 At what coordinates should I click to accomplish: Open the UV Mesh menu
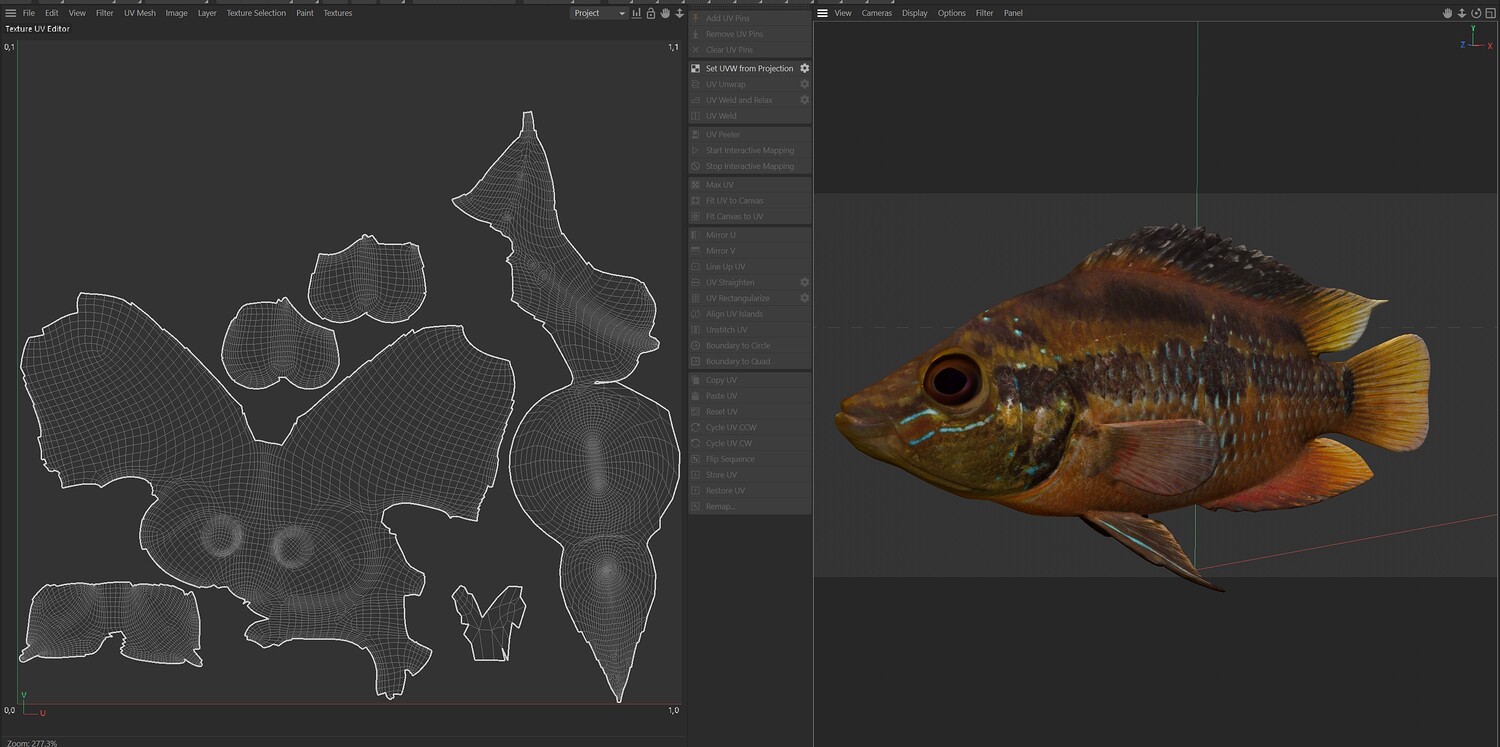[x=140, y=13]
